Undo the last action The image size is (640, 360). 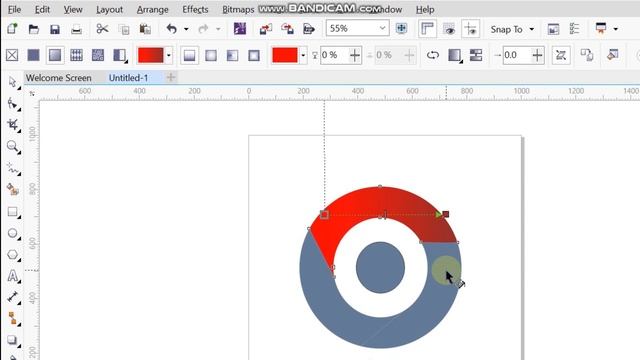[x=171, y=29]
